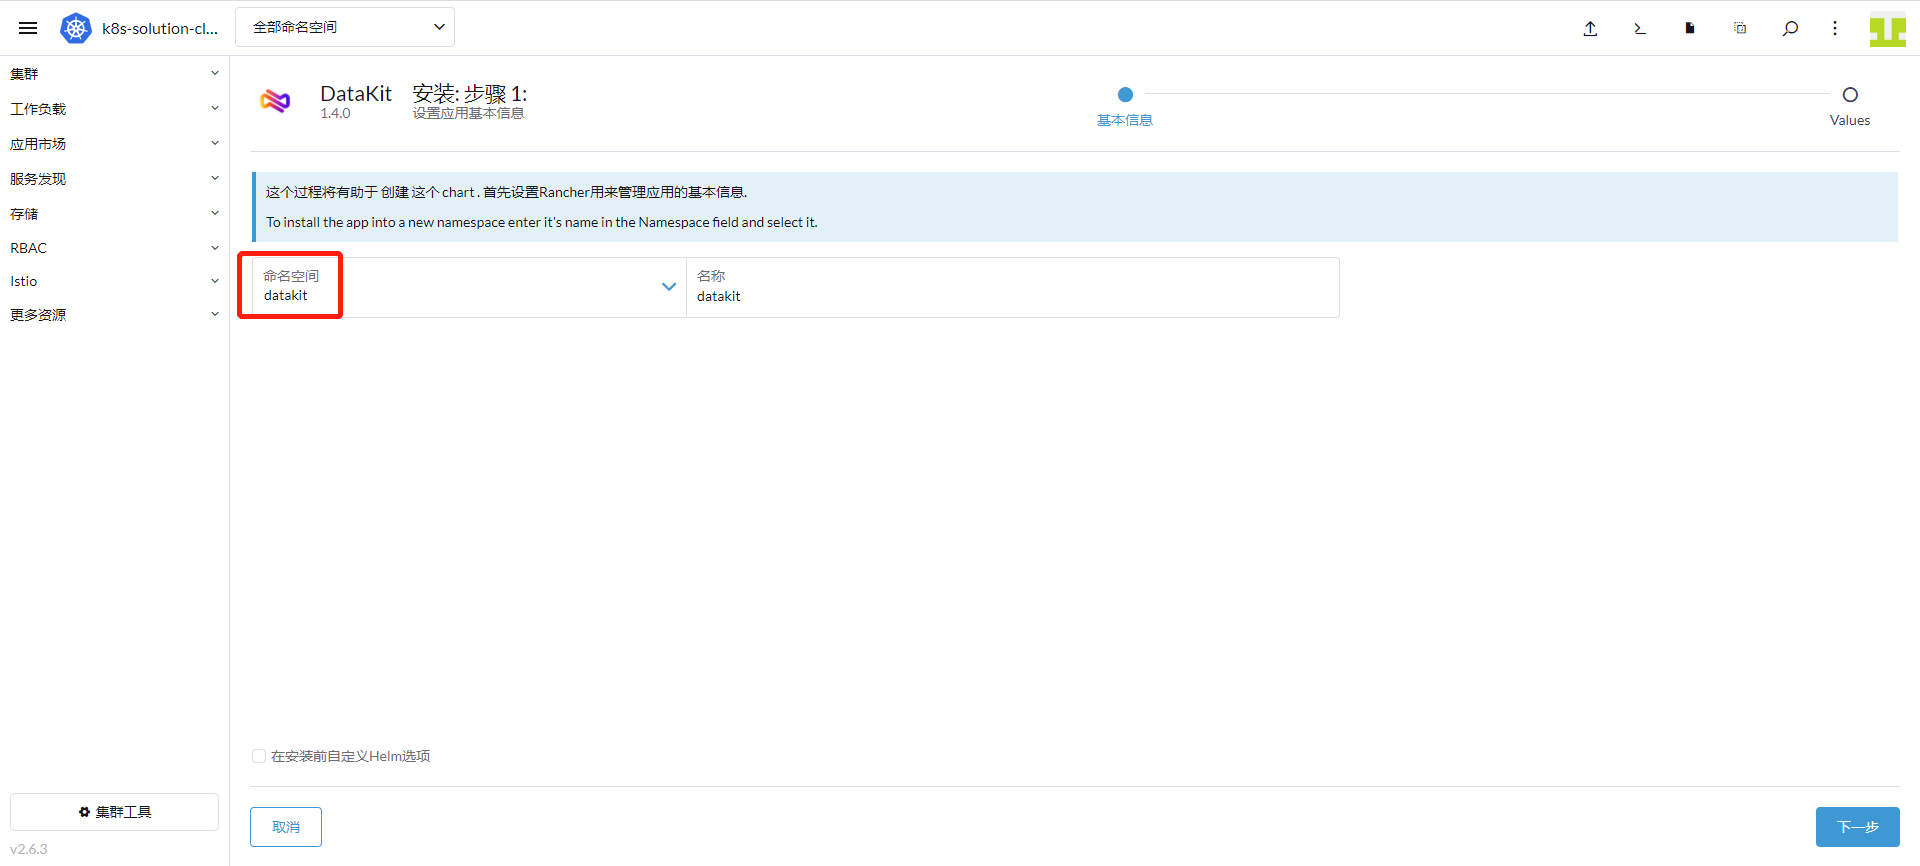This screenshot has height=866, width=1920.
Task: Open the kubectl shell terminal icon
Action: (x=1640, y=28)
